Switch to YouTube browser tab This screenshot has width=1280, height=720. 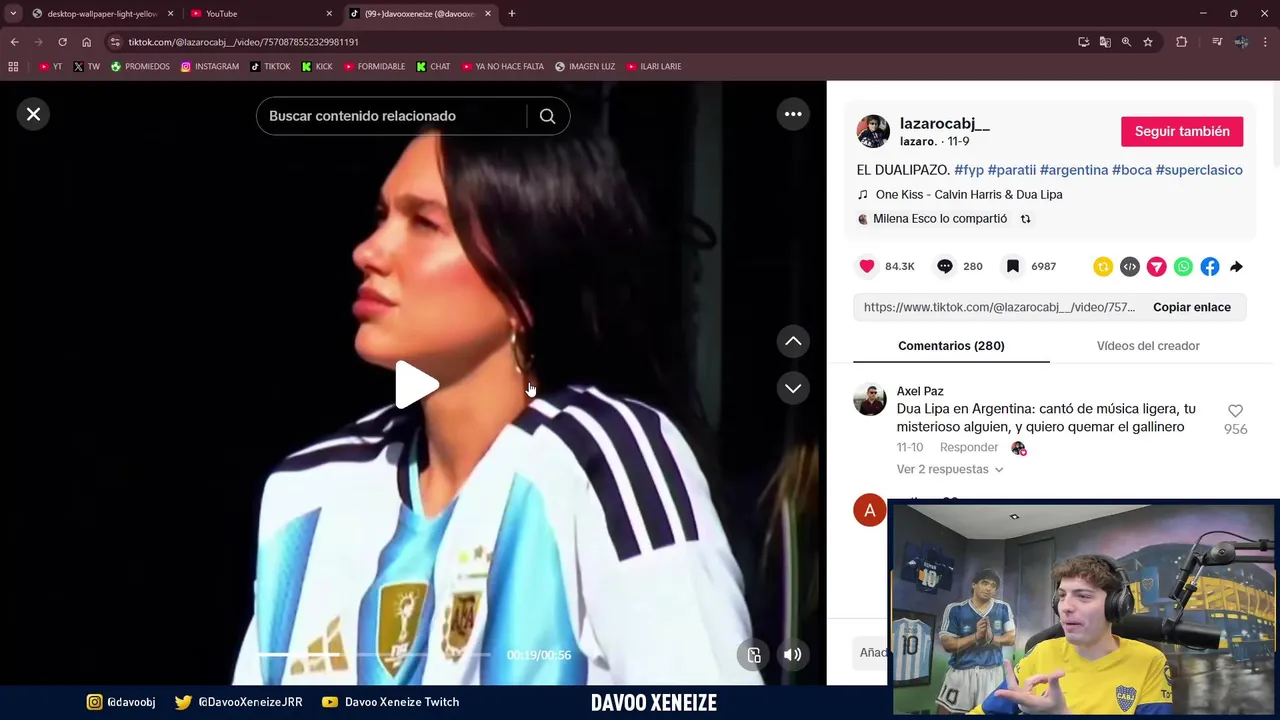coord(260,14)
